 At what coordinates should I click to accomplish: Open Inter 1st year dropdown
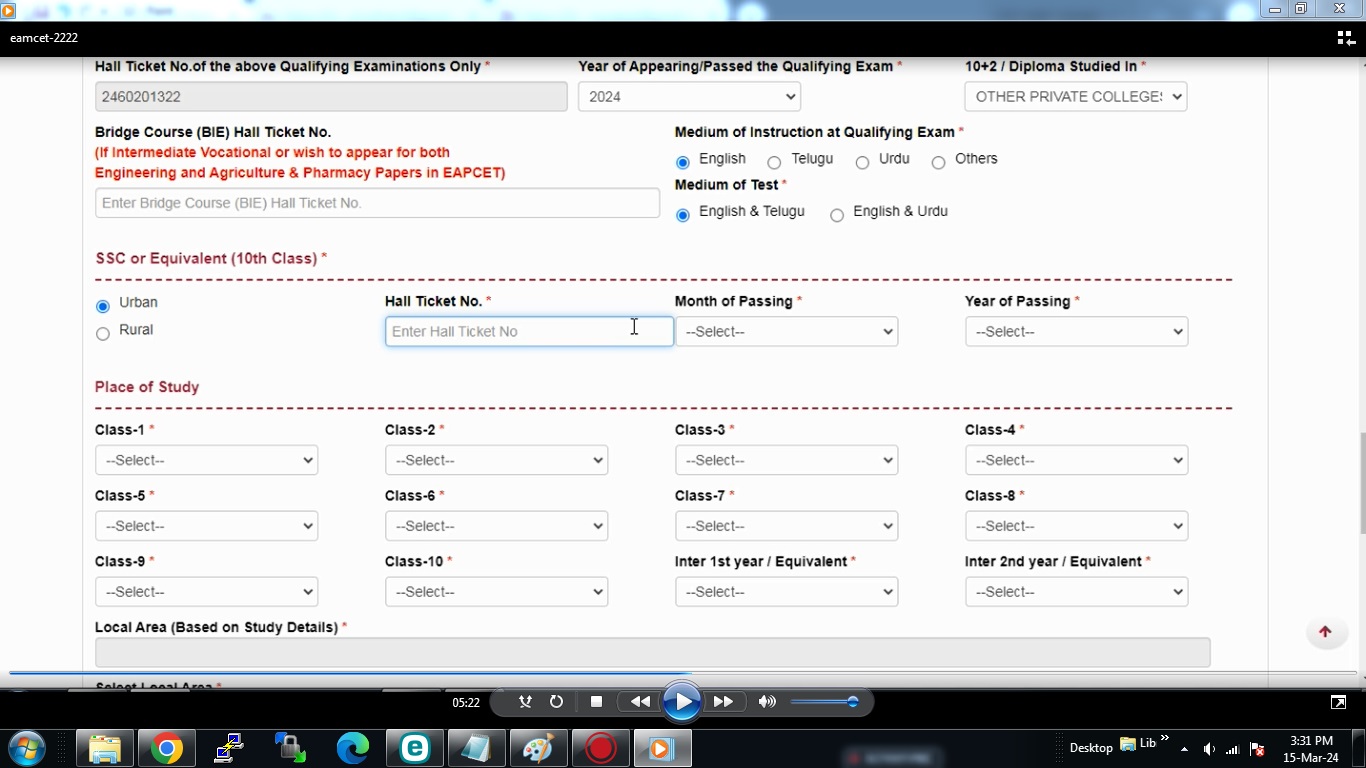coord(786,592)
